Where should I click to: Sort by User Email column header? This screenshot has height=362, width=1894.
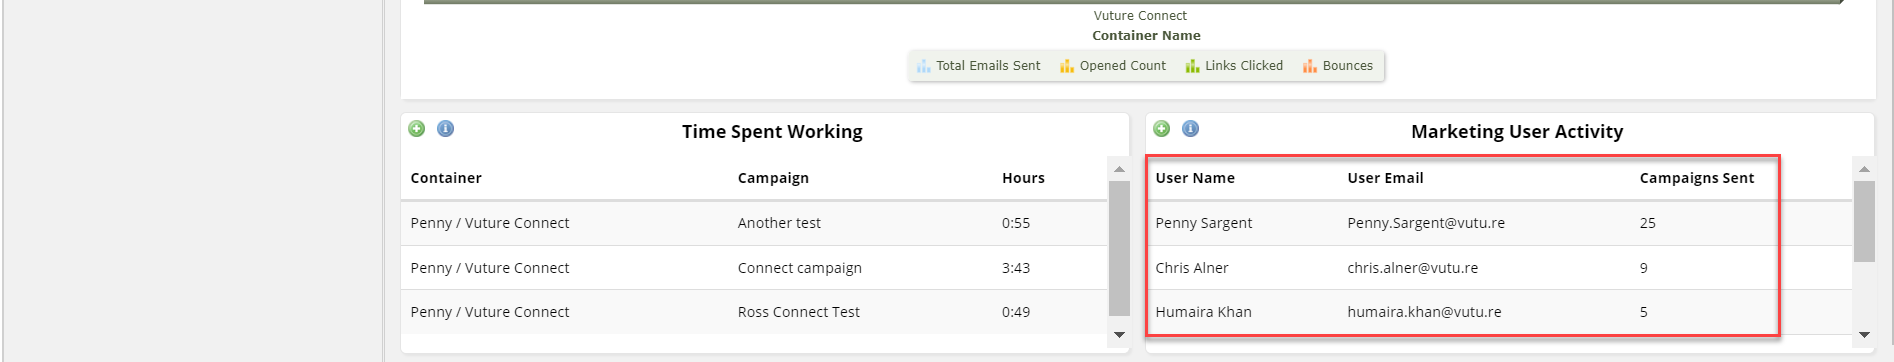click(x=1385, y=178)
